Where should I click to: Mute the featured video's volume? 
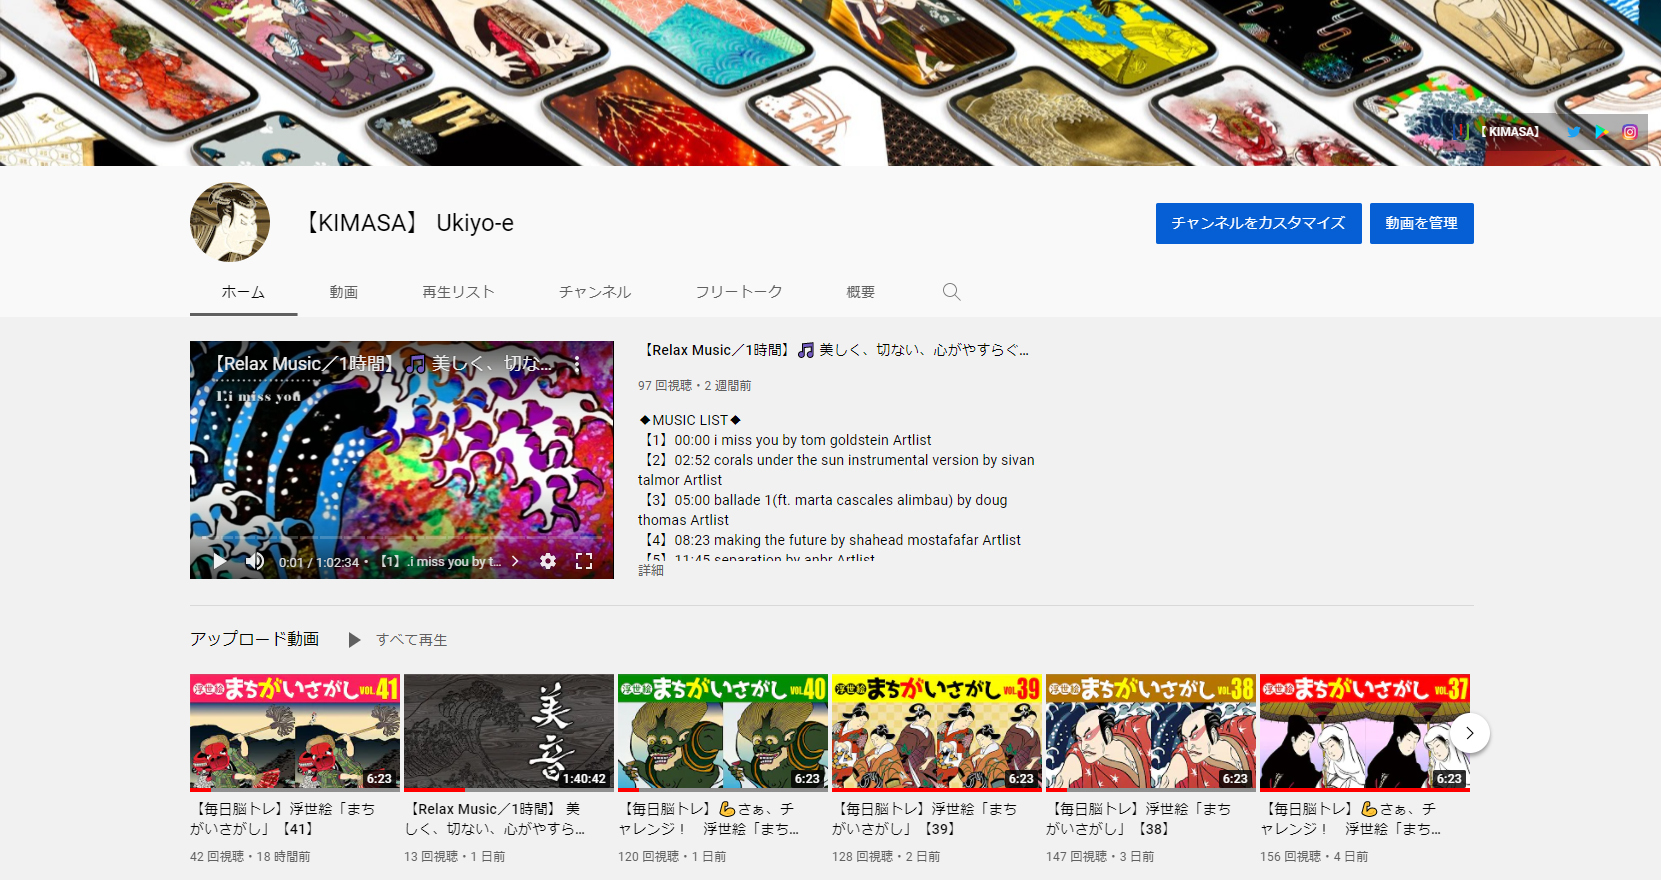[255, 561]
